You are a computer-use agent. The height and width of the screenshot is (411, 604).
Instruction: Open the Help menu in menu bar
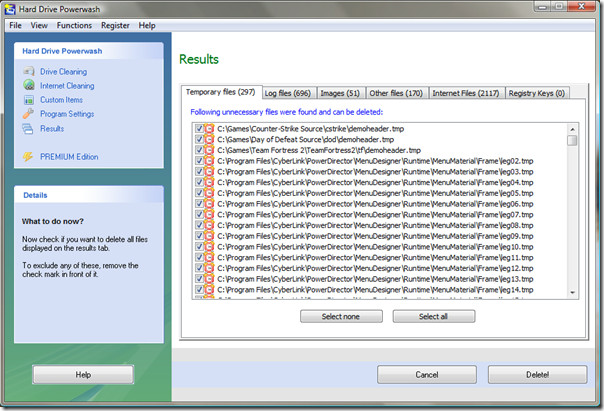click(x=147, y=25)
